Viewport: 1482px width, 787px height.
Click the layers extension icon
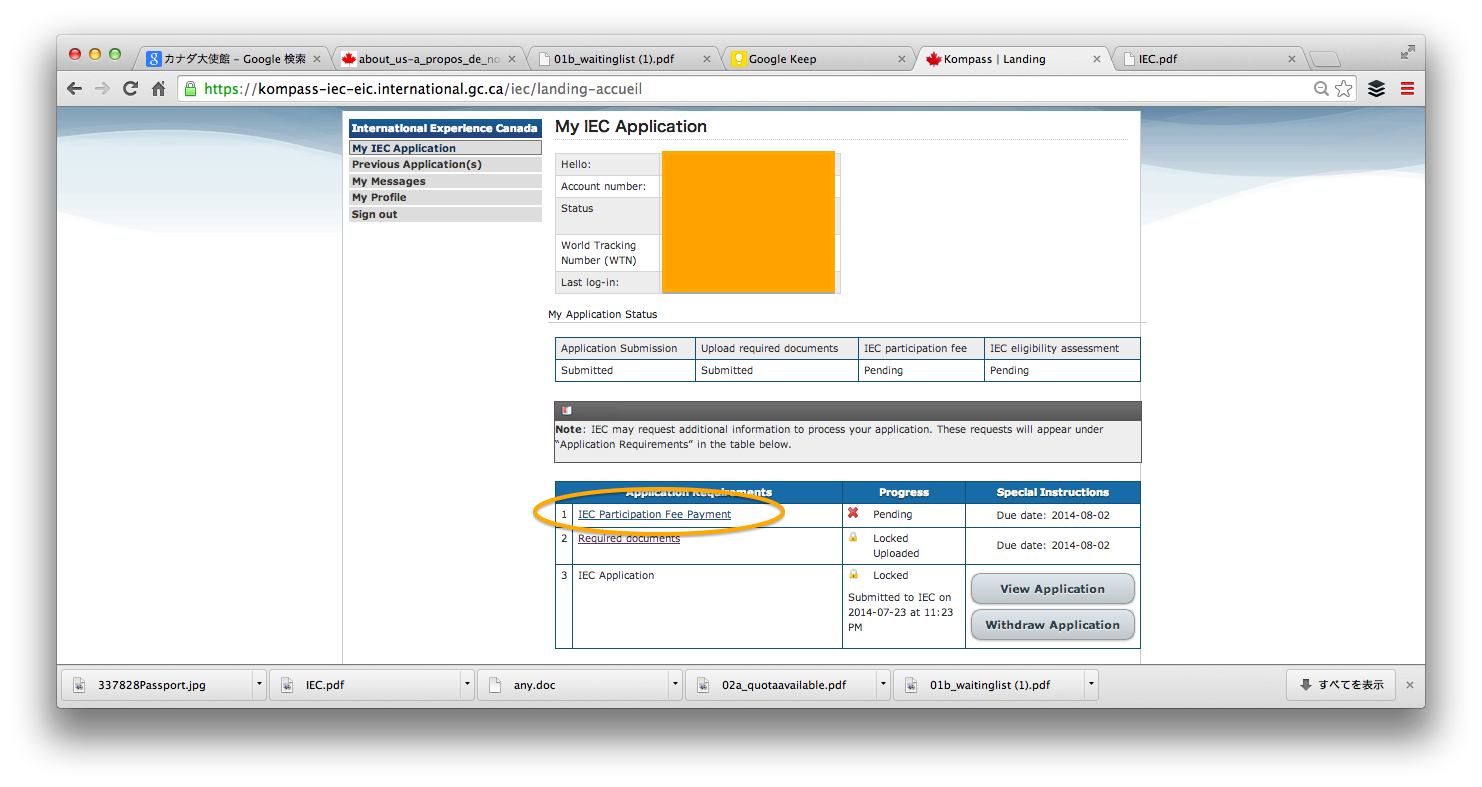point(1377,89)
